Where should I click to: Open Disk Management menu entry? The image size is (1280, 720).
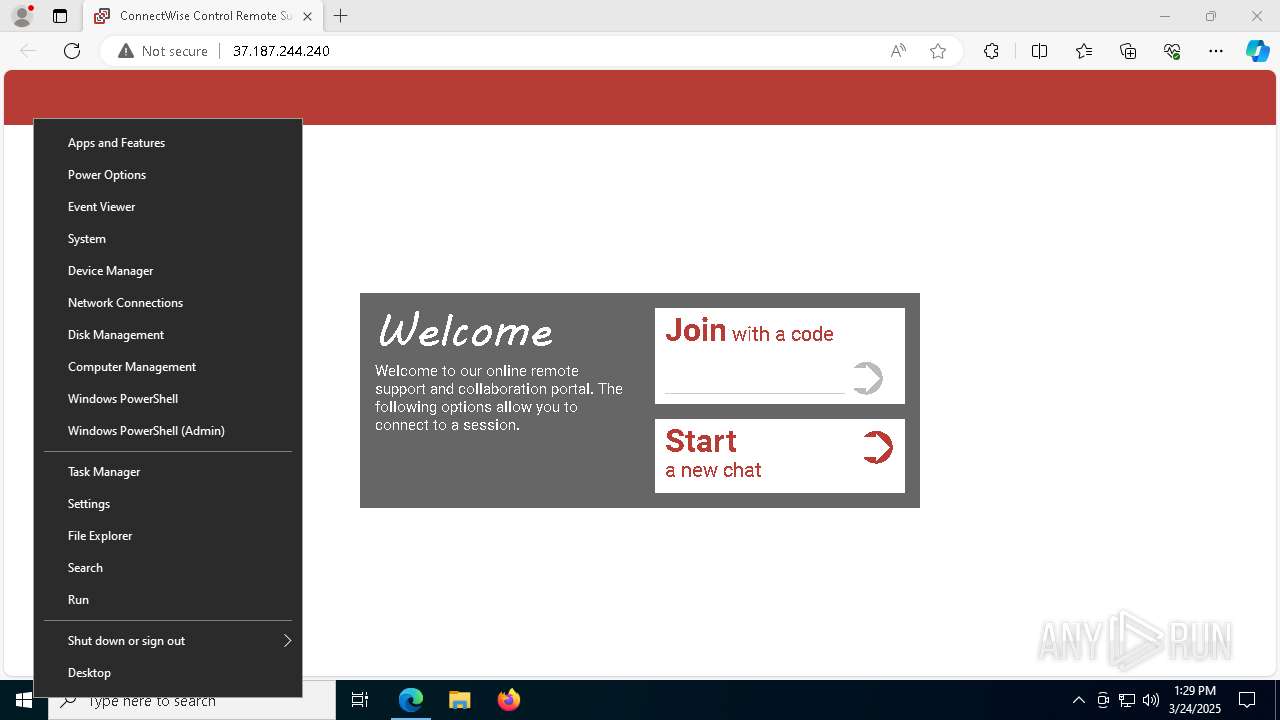(168, 335)
